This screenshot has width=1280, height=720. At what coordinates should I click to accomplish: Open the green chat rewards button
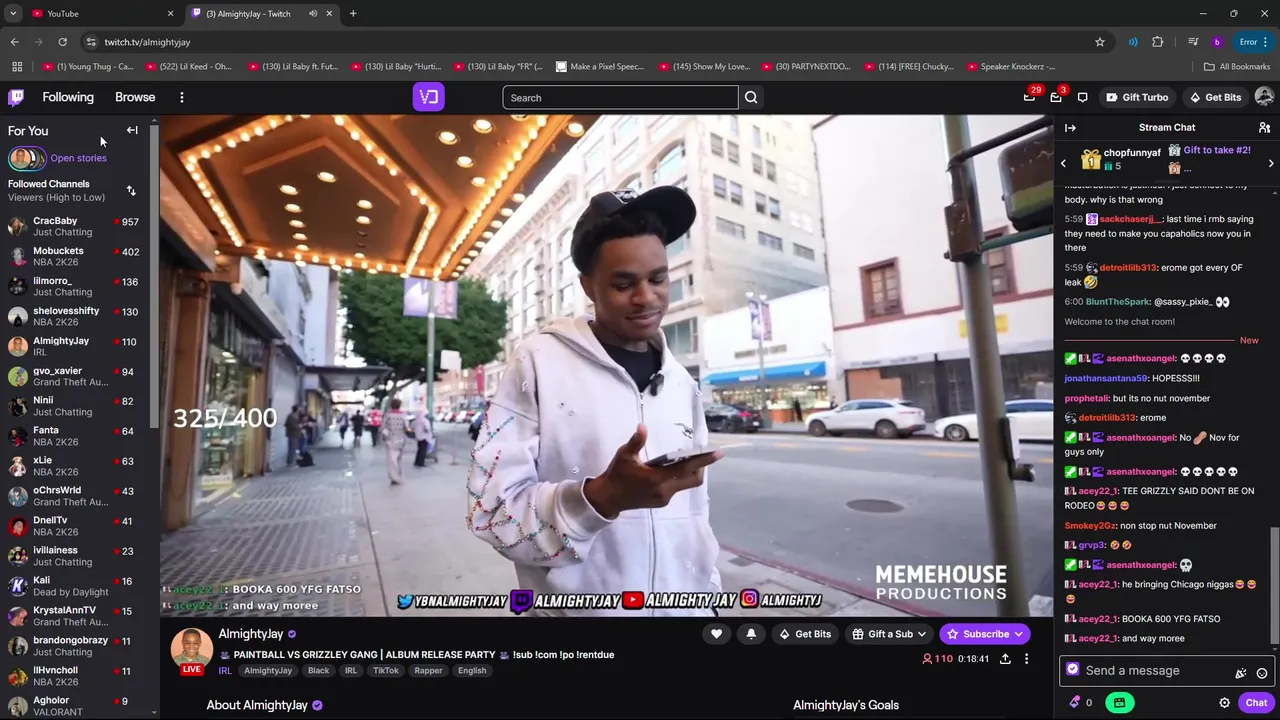coord(1119,703)
